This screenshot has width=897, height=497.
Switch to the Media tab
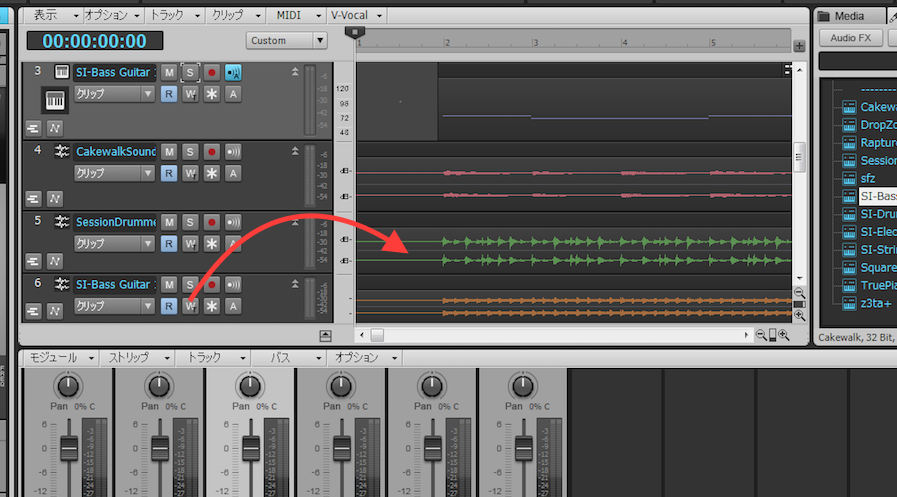850,16
